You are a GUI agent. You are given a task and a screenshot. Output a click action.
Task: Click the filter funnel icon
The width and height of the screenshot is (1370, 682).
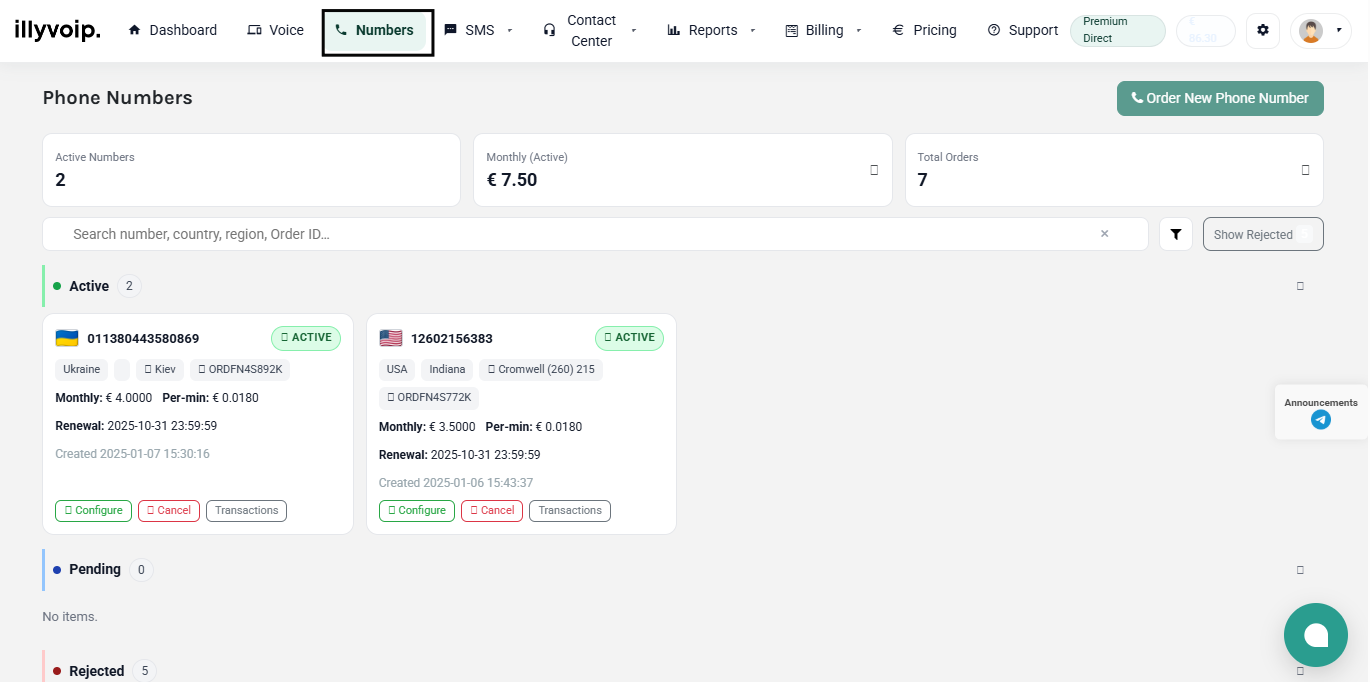coord(1176,234)
